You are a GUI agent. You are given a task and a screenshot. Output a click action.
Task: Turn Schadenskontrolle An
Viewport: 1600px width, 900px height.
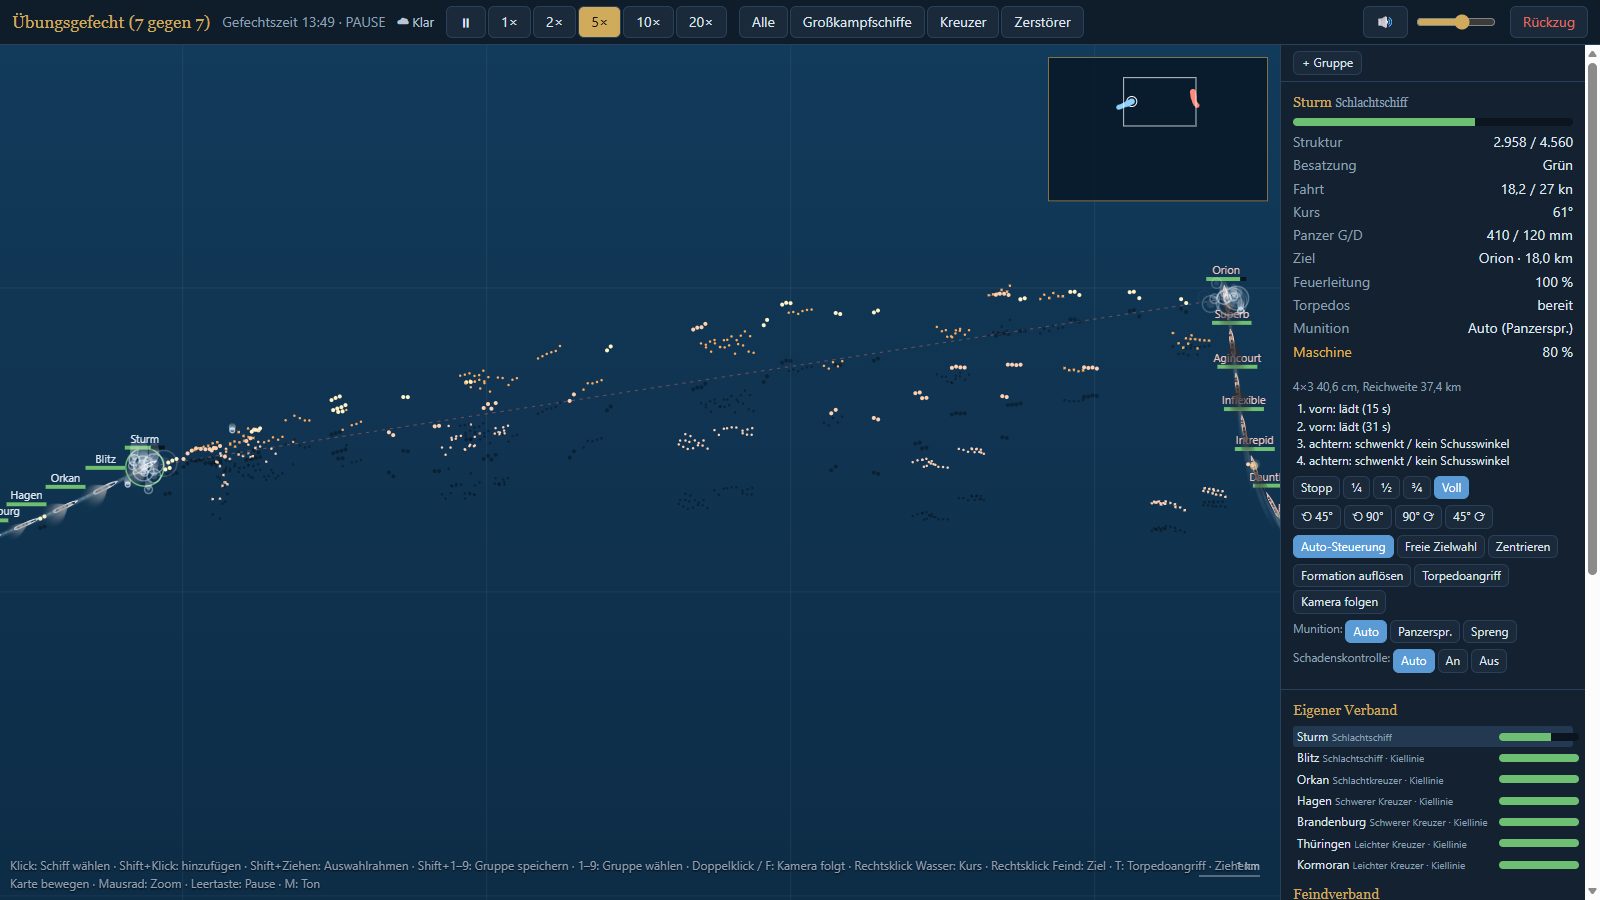(x=1453, y=661)
